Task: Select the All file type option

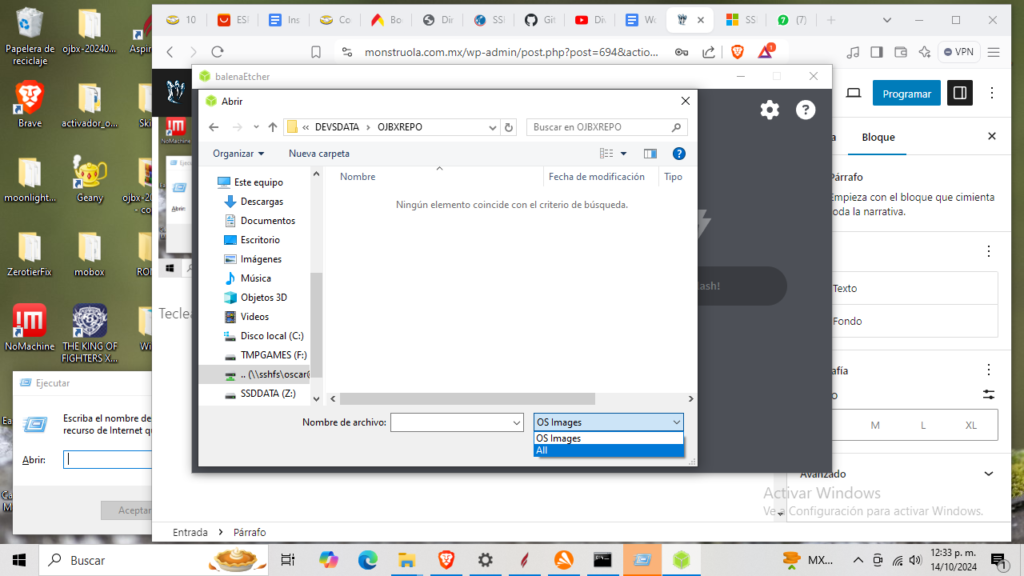Action: click(609, 451)
